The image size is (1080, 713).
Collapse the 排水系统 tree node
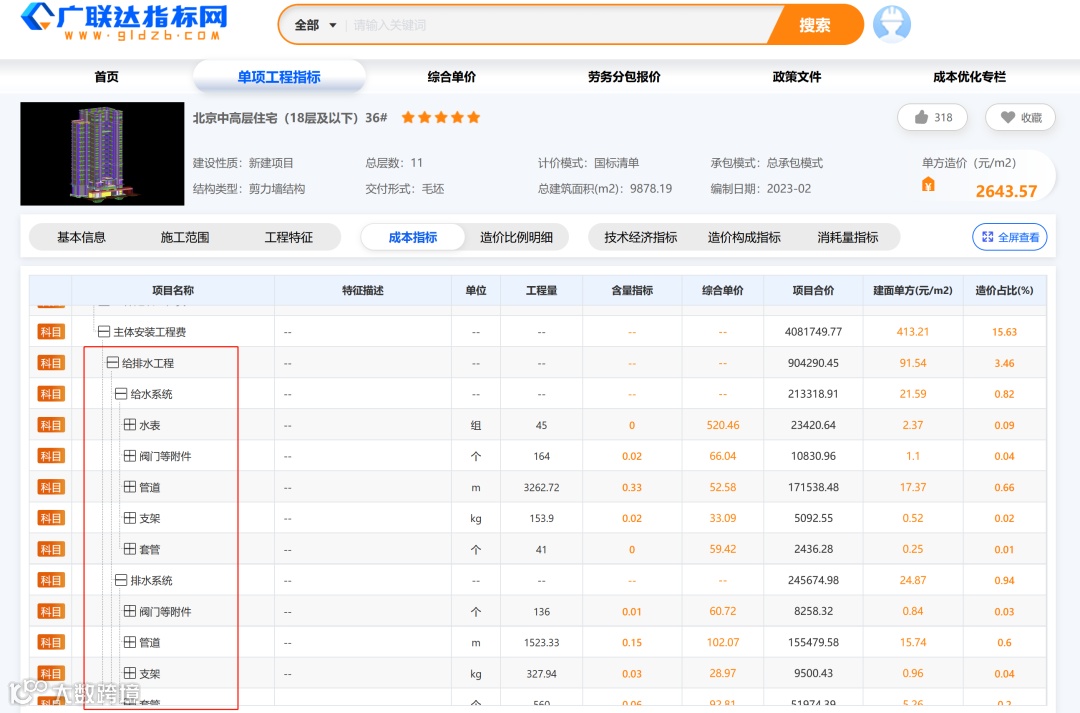121,580
